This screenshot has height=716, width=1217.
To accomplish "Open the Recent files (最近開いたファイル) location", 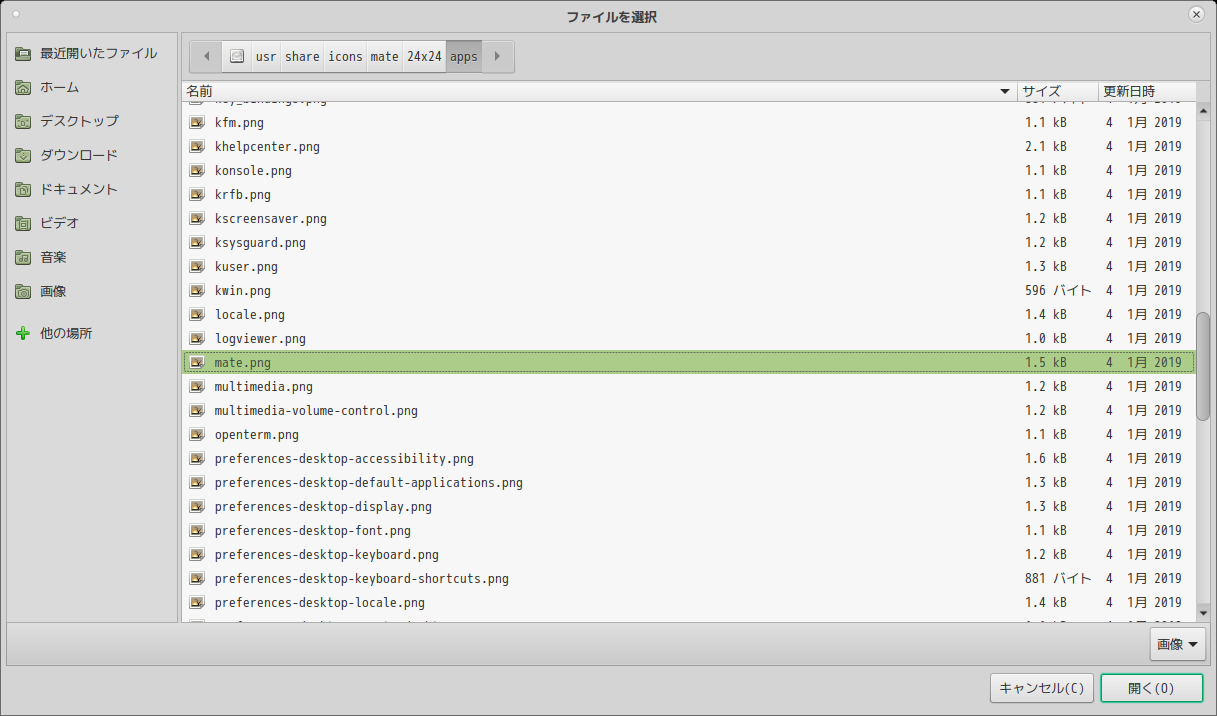I will [x=86, y=53].
